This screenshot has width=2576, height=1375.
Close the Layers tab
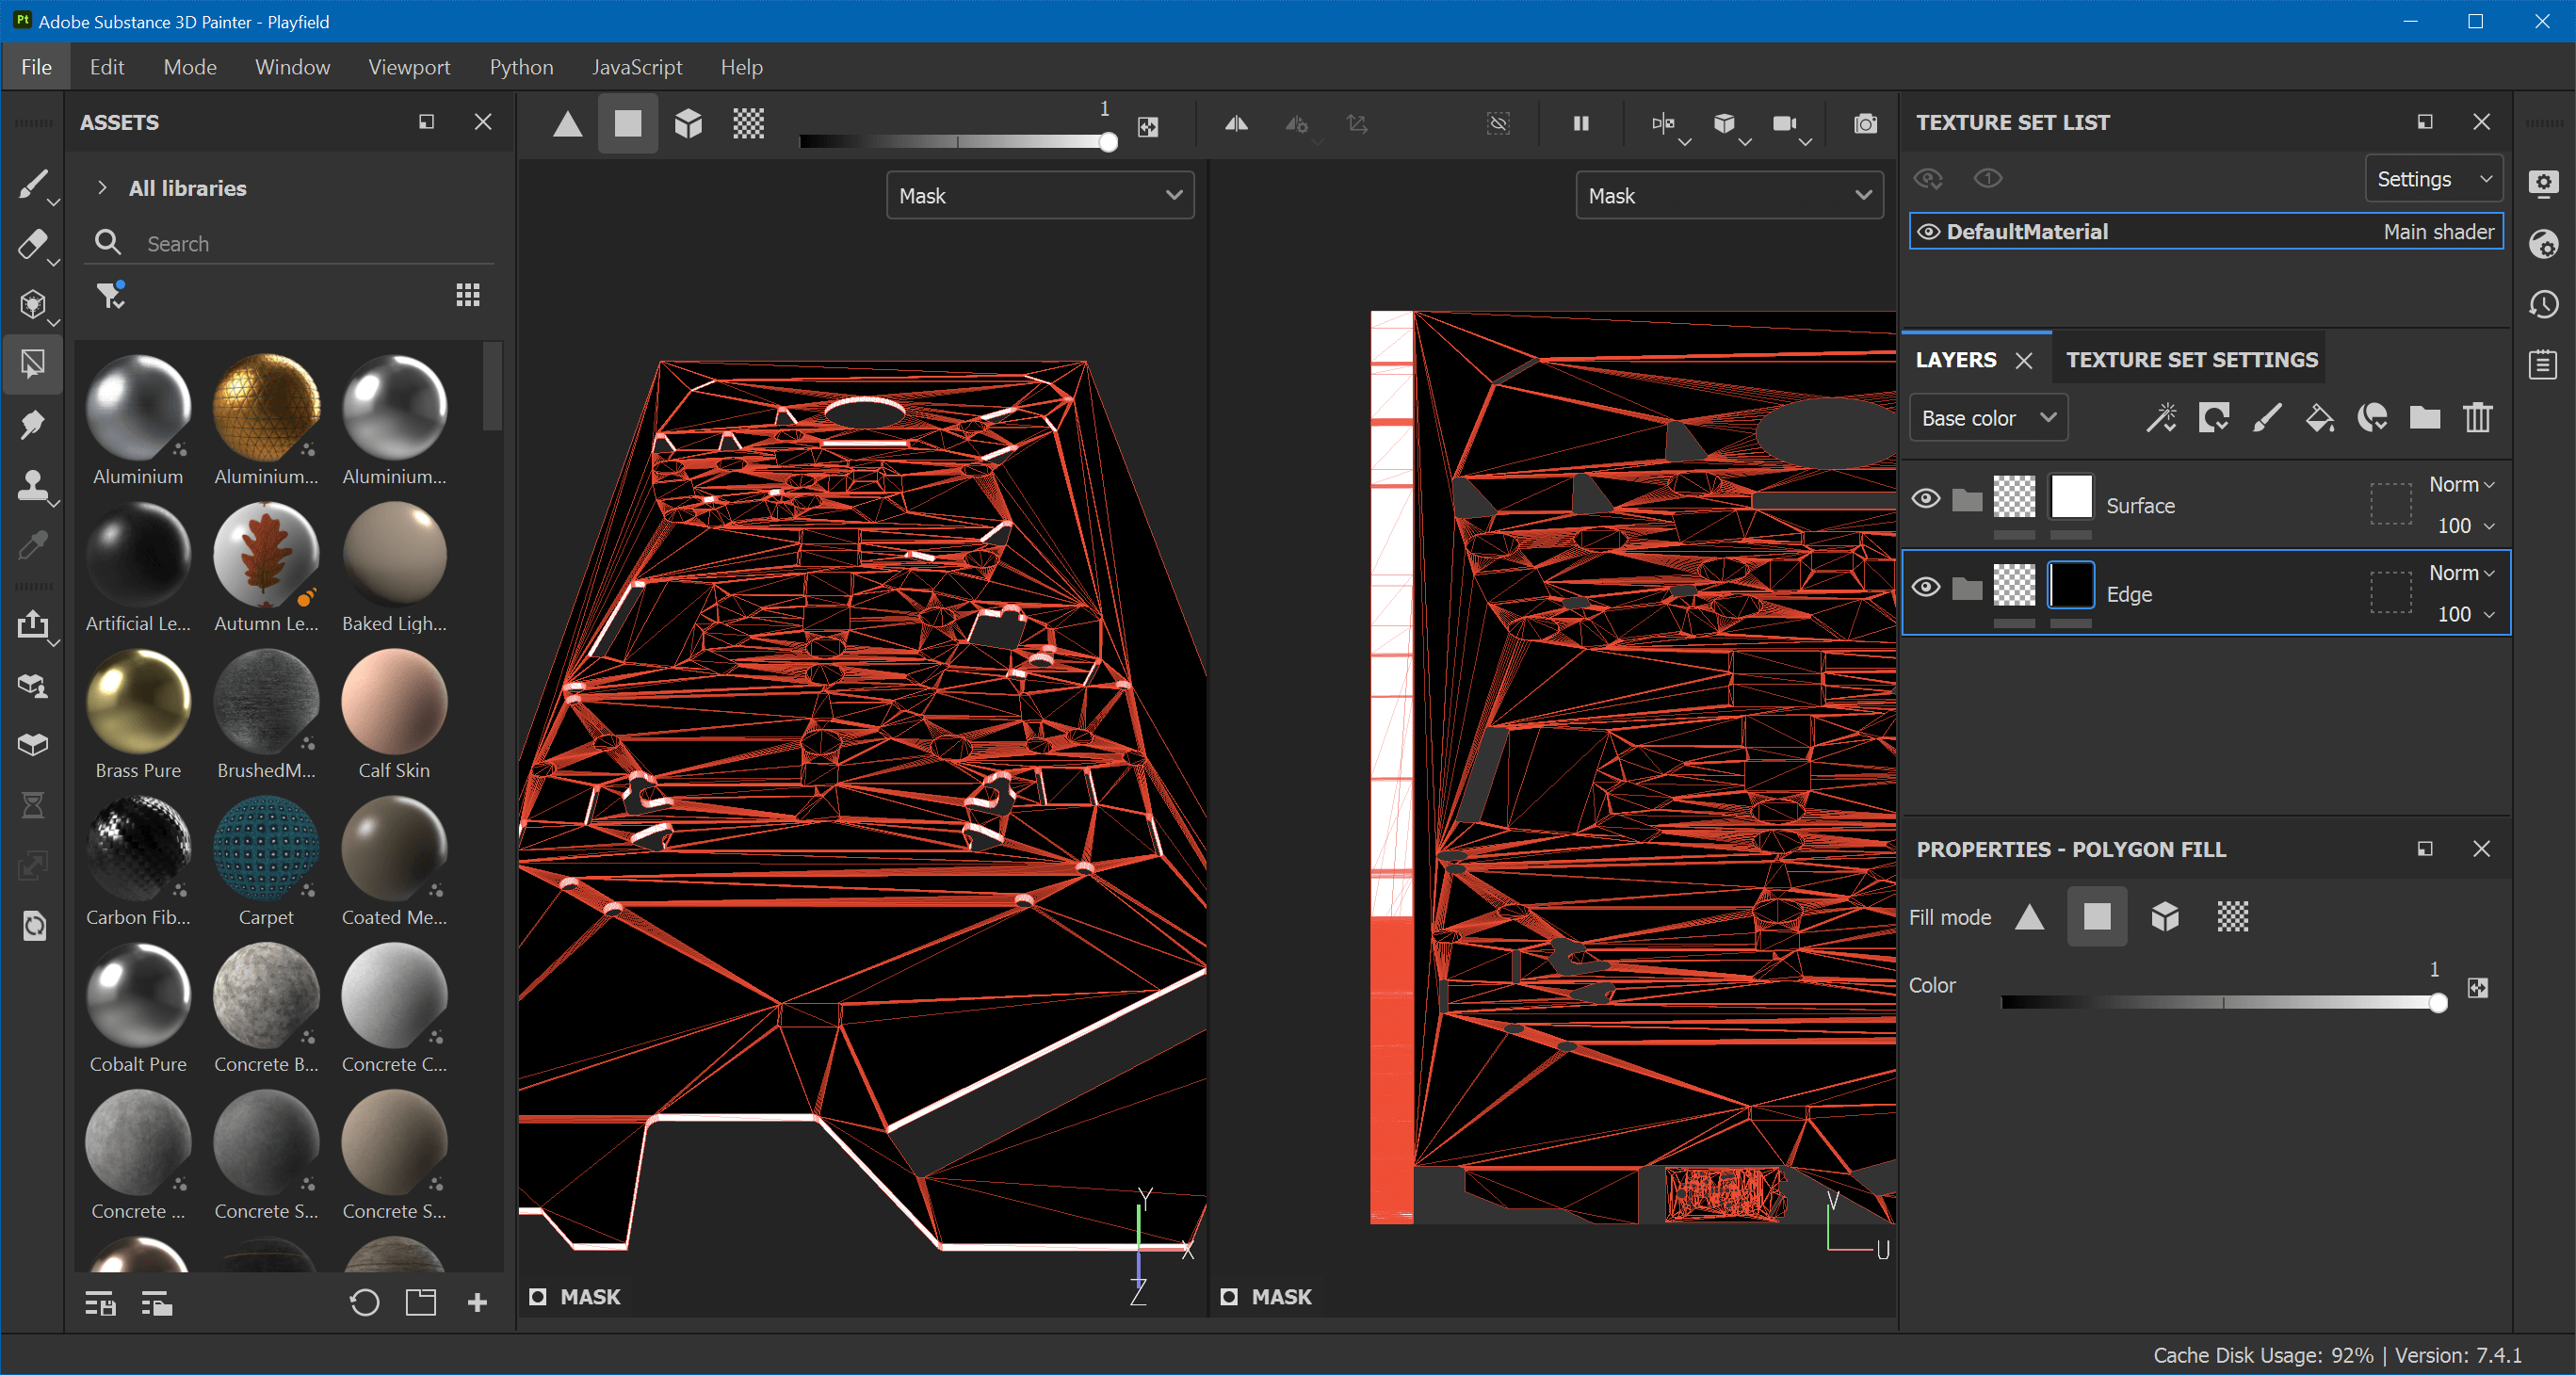point(2023,361)
